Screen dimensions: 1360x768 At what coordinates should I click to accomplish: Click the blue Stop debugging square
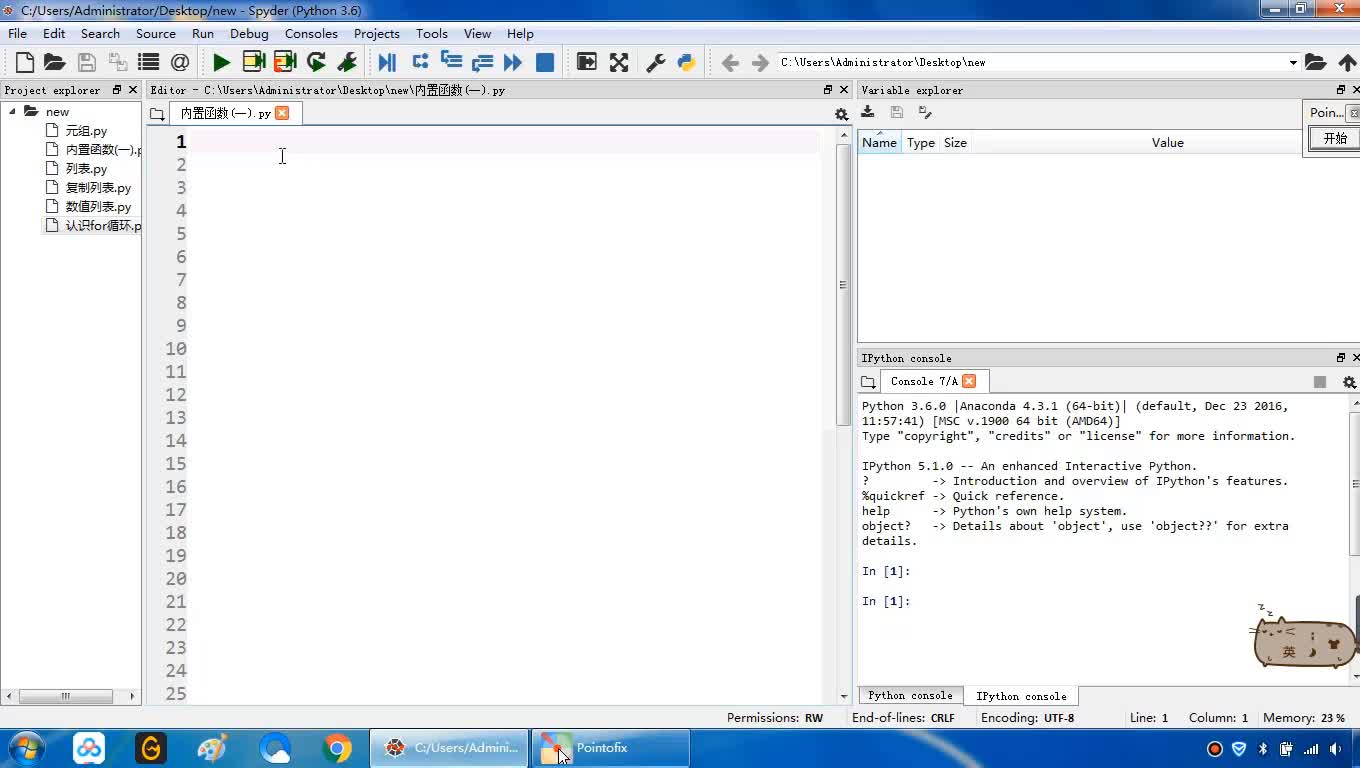coord(545,62)
